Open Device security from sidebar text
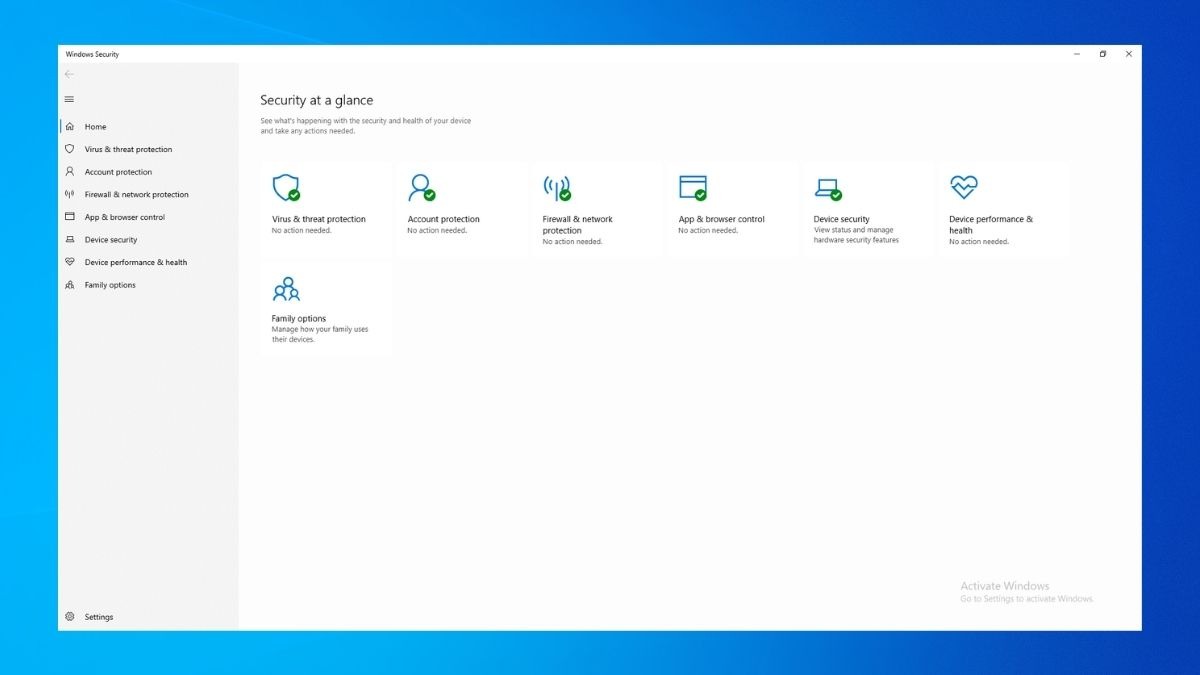The height and width of the screenshot is (675, 1200). [x=111, y=240]
